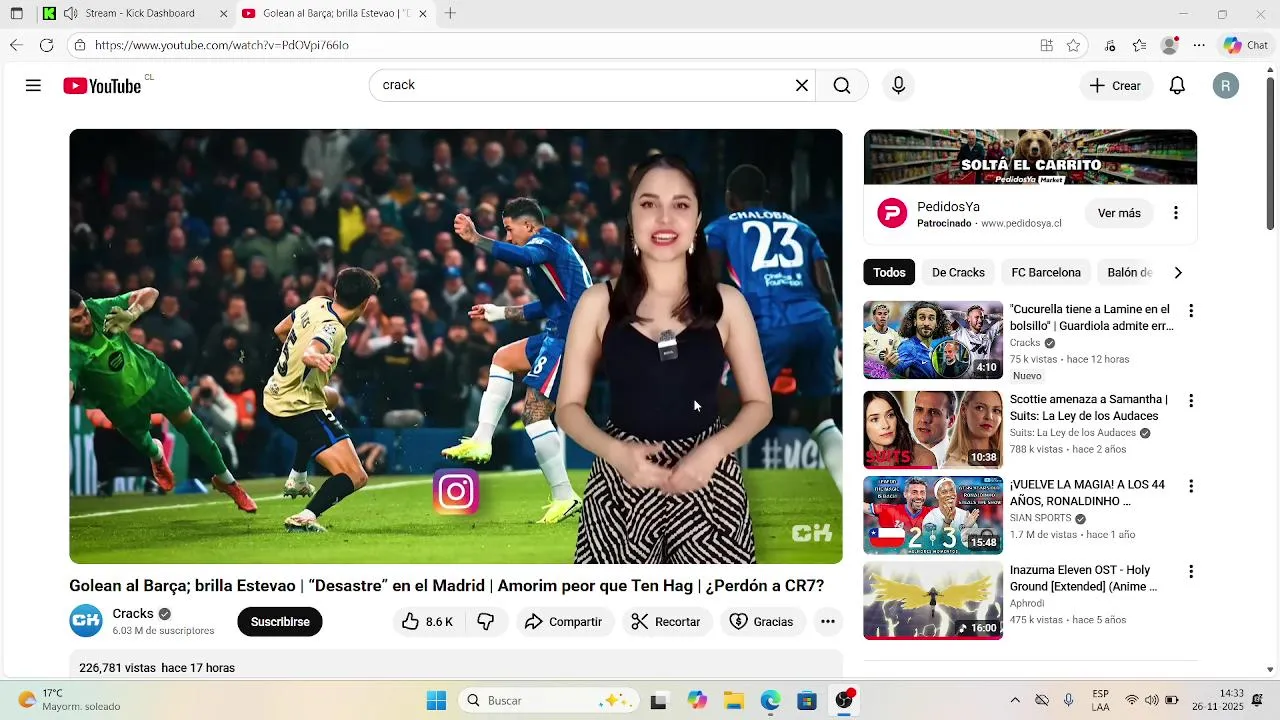Viewport: 1280px width, 720px height.
Task: Click the Solta el Carrito ad banner
Action: (x=1030, y=157)
